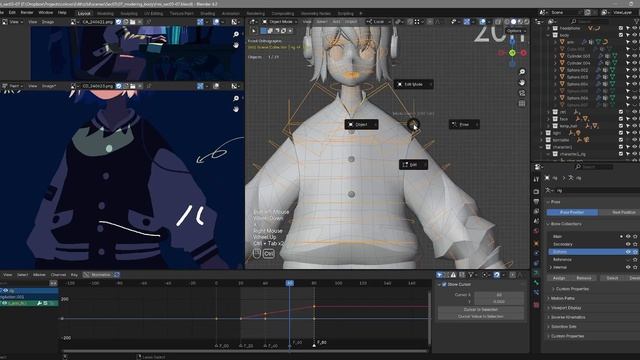The height and width of the screenshot is (360, 640).
Task: Expand the Motion Paths panel
Action: [563, 298]
